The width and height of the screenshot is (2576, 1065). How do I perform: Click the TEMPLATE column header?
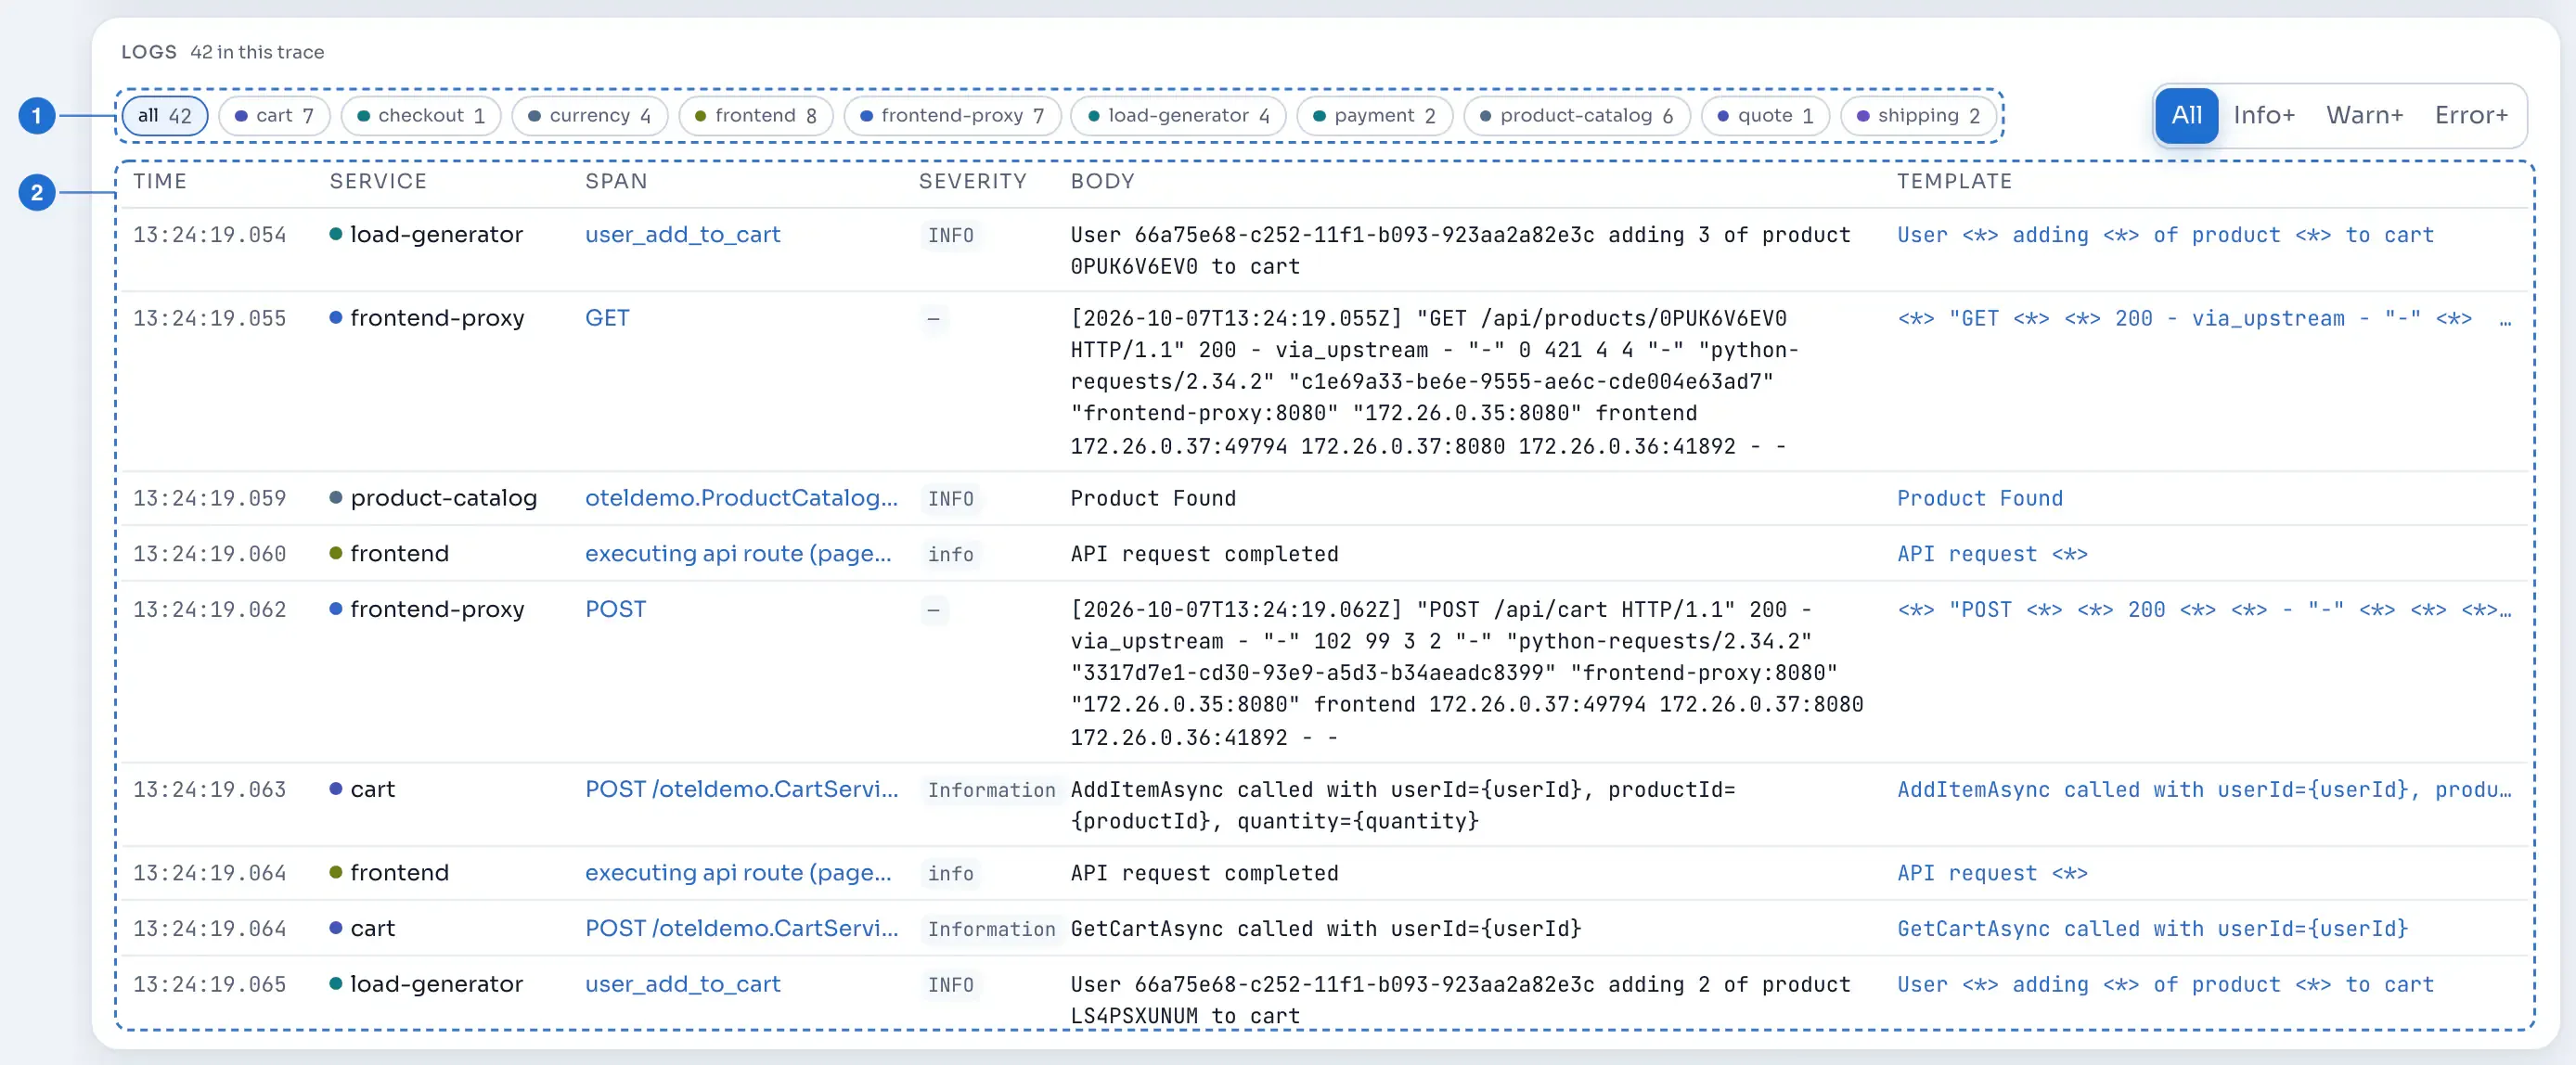click(1954, 181)
